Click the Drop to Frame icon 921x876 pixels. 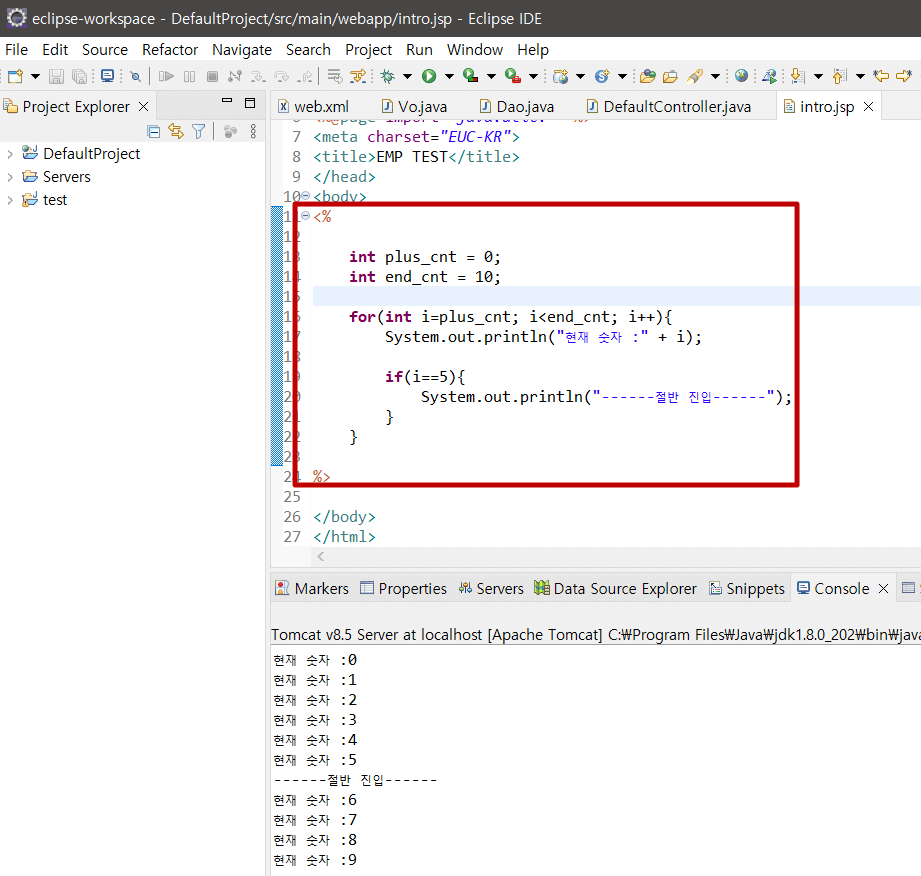coord(335,76)
